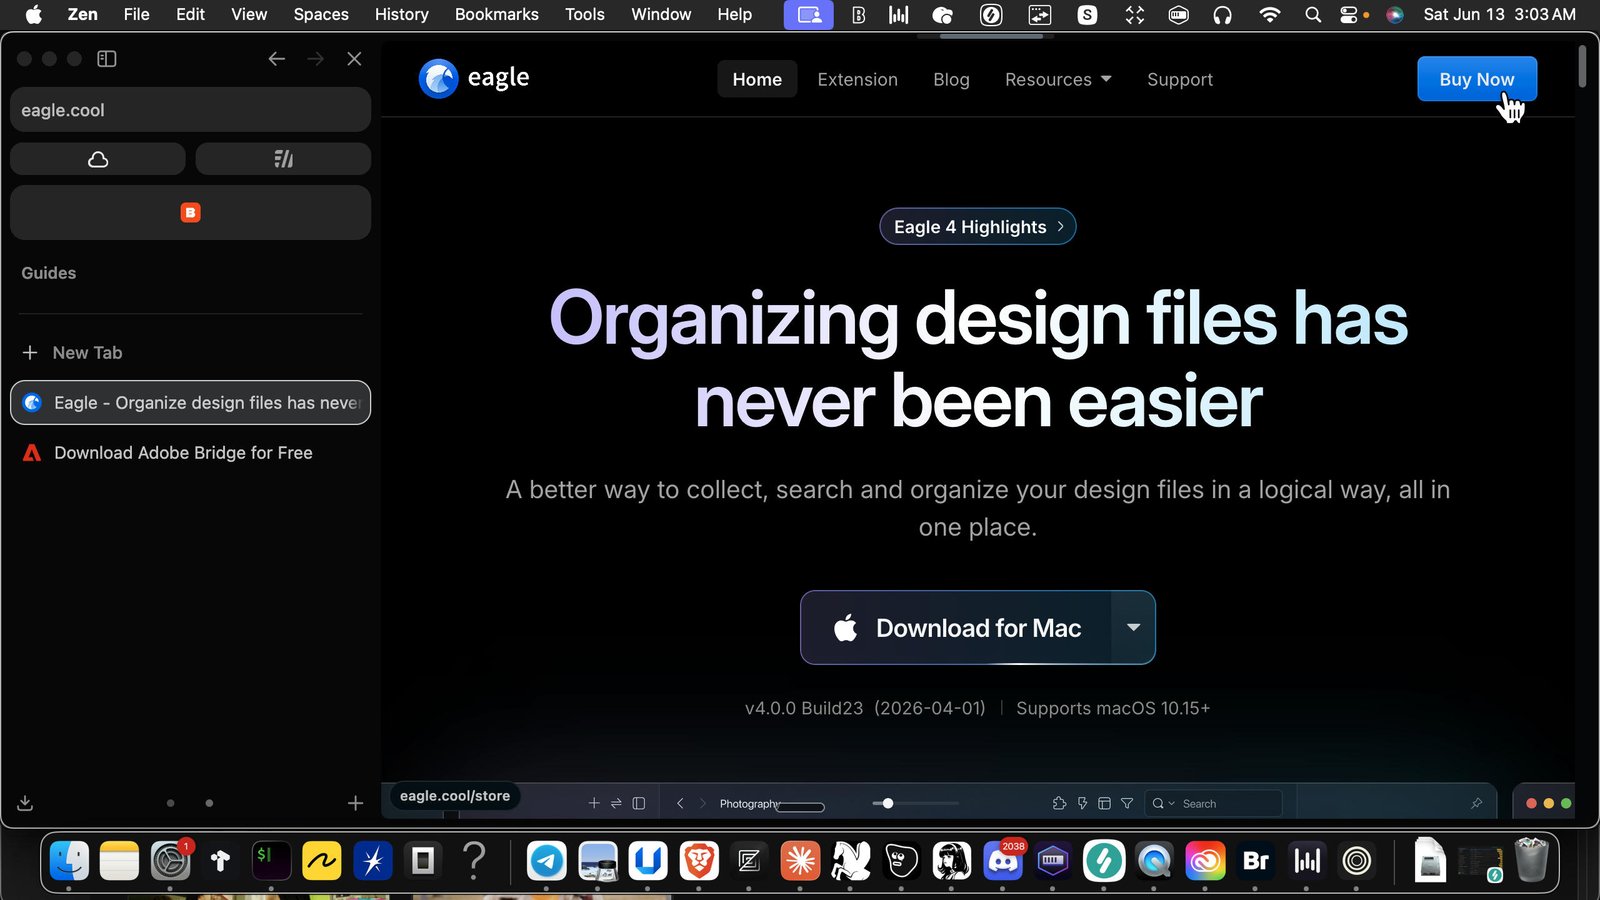The height and width of the screenshot is (900, 1600).
Task: Click the plus icon to add a workspace
Action: point(355,803)
